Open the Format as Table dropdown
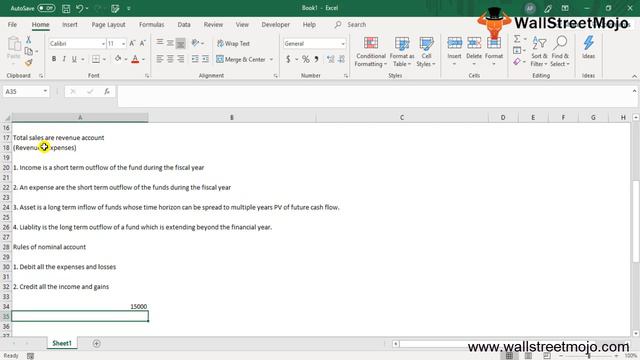640x360 pixels. (402, 52)
